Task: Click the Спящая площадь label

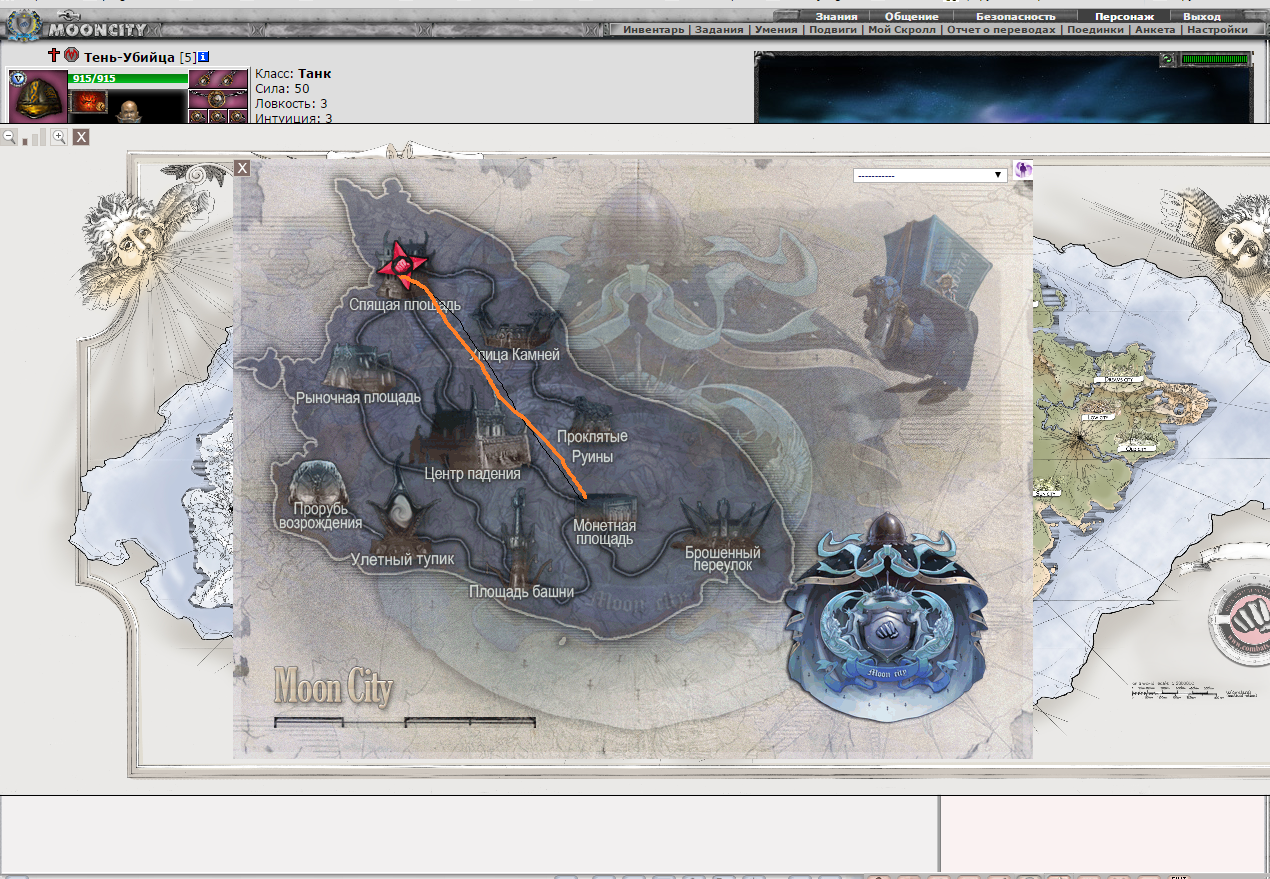Action: coord(405,304)
